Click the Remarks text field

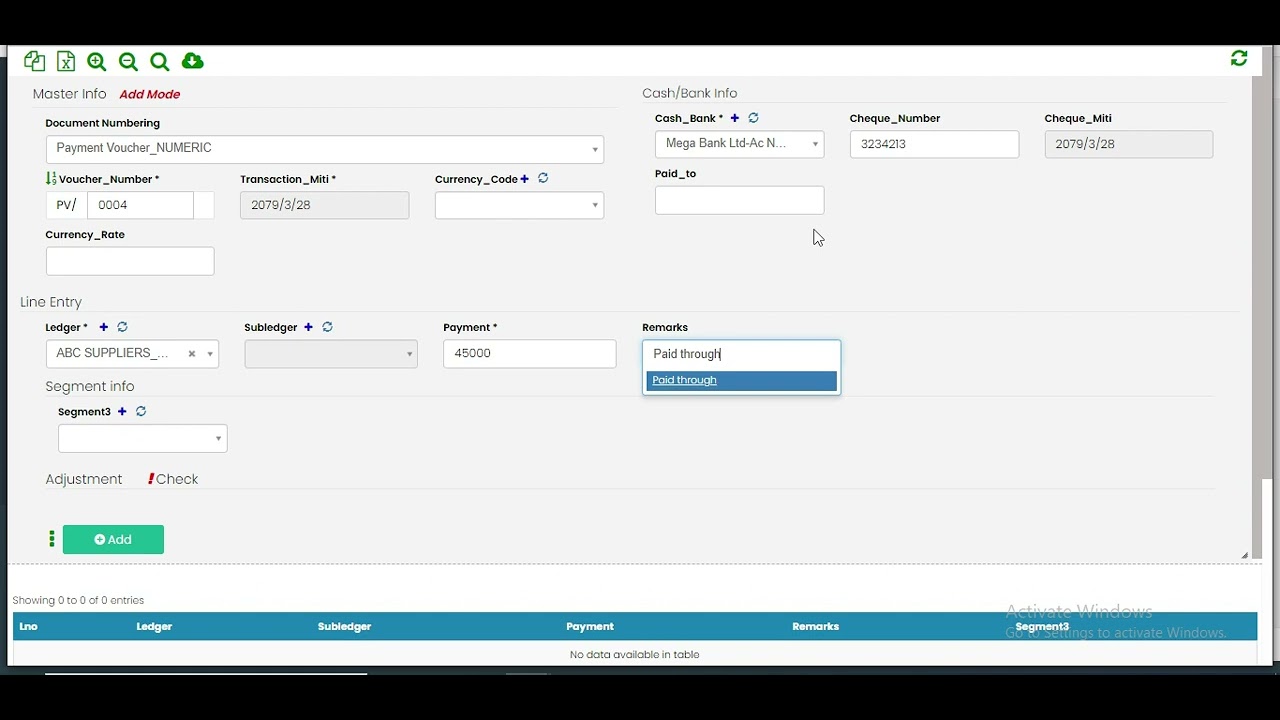(x=742, y=354)
